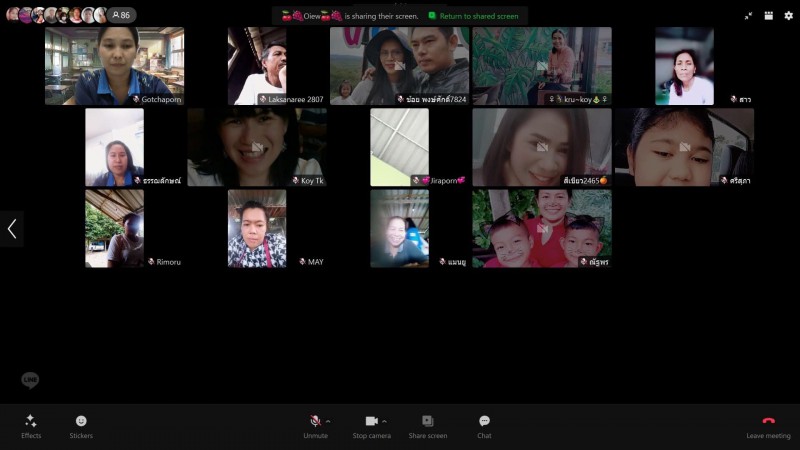The height and width of the screenshot is (450, 800).
Task: Select Koy Tk's video tile
Action: (x=257, y=147)
